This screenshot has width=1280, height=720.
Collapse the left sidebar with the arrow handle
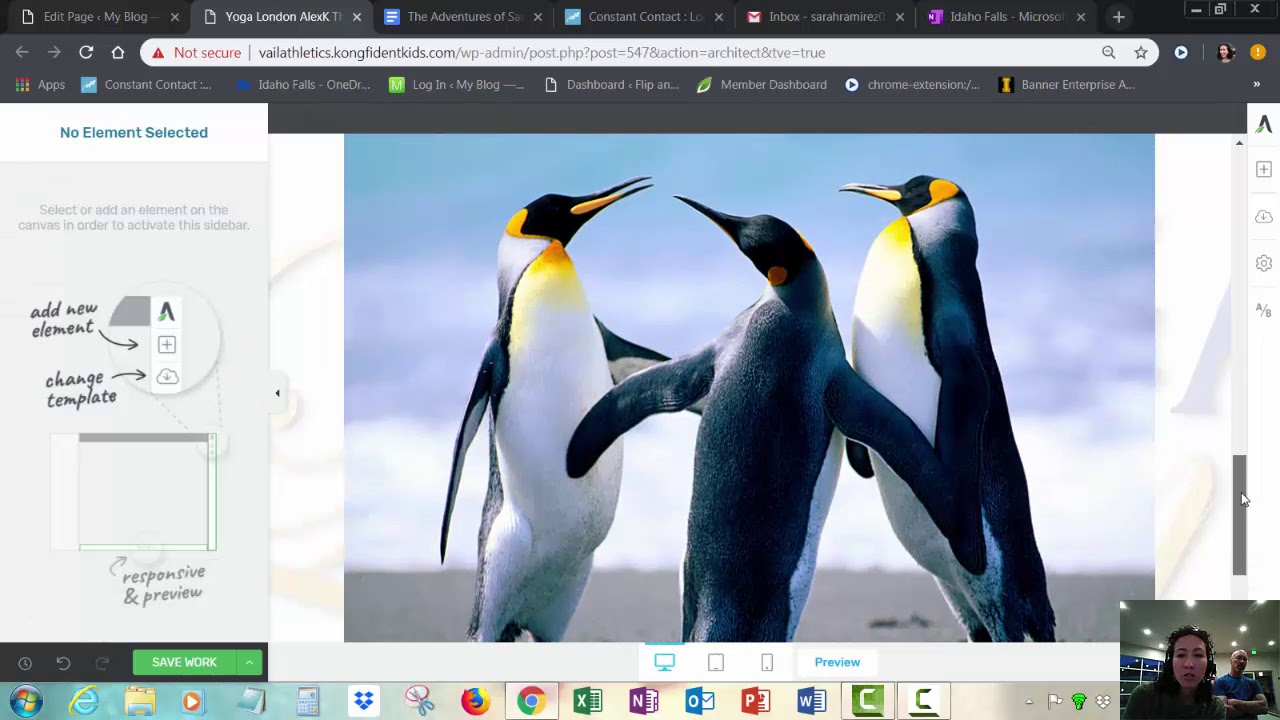coord(277,393)
